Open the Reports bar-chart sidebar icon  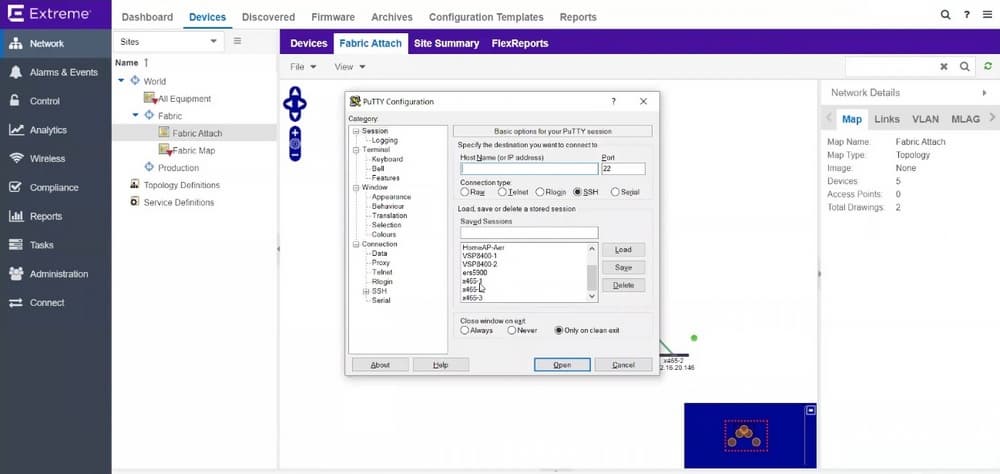point(16,216)
